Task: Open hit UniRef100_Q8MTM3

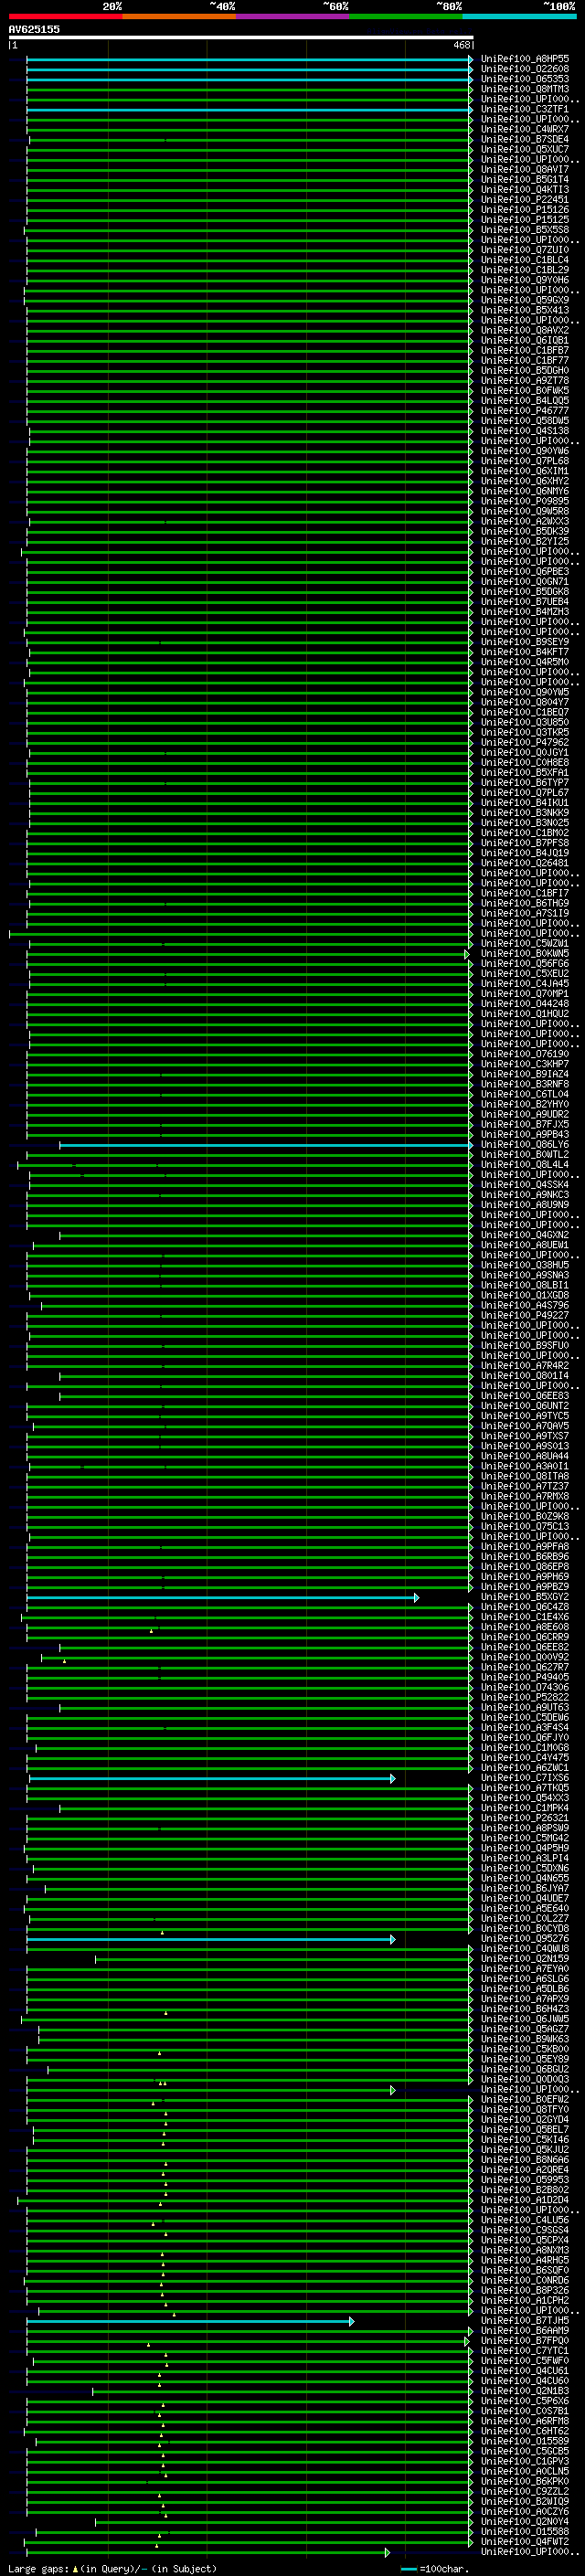Action: point(525,89)
